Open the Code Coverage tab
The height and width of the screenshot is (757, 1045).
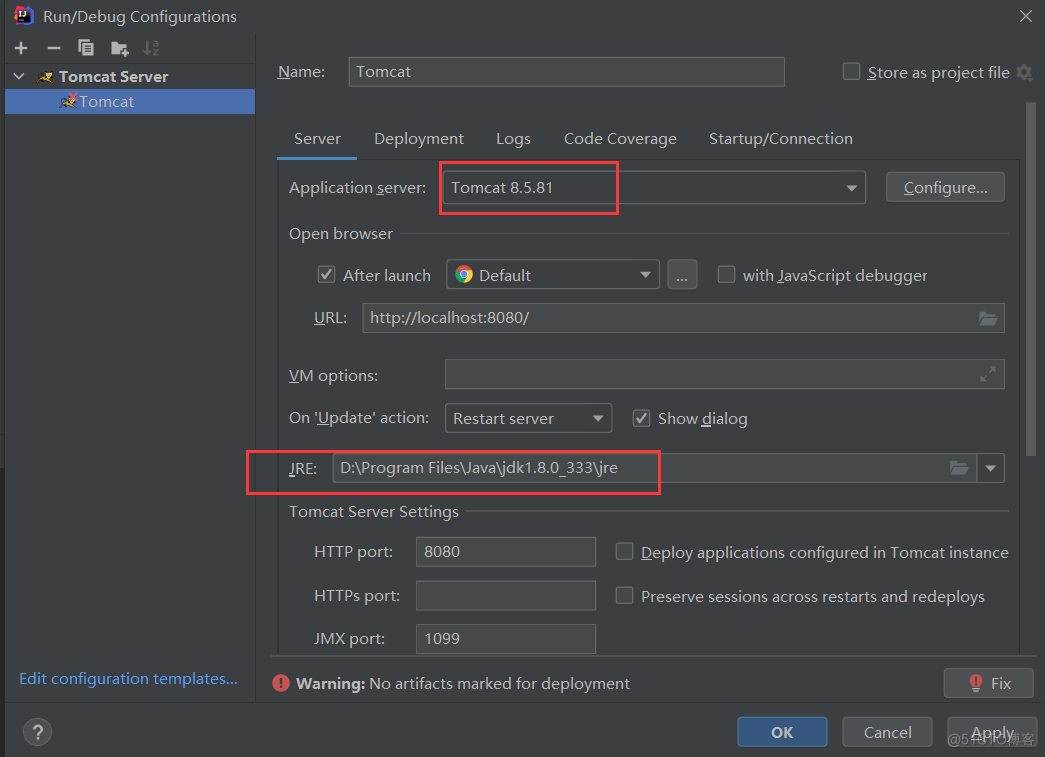[620, 139]
